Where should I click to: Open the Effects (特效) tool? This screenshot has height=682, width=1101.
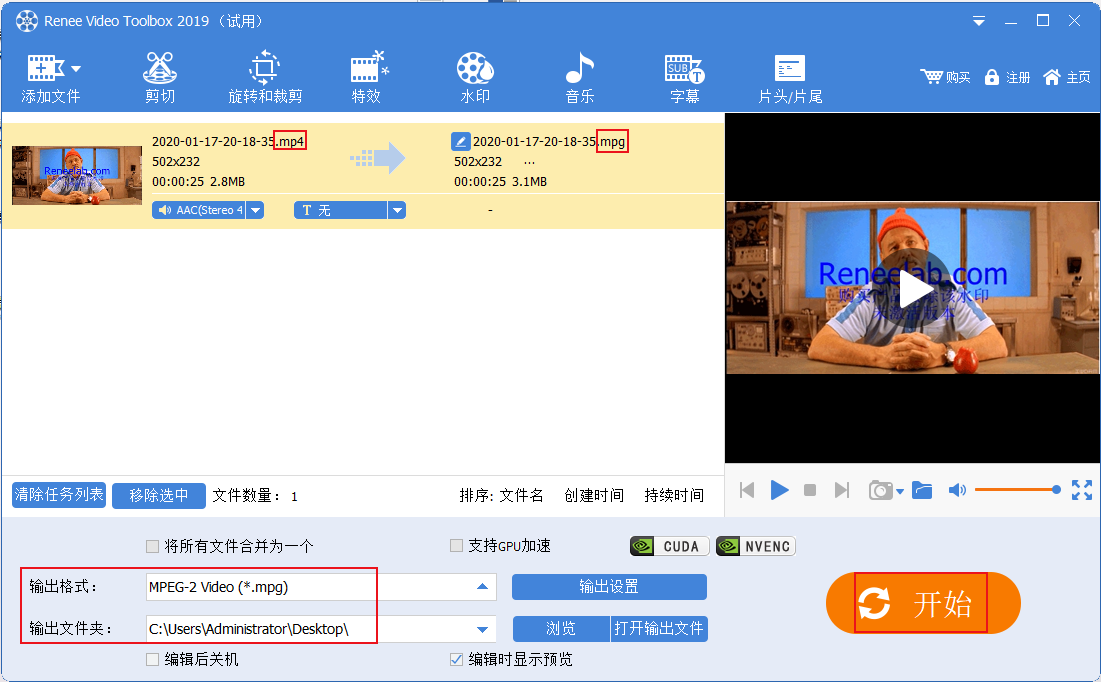click(x=368, y=78)
